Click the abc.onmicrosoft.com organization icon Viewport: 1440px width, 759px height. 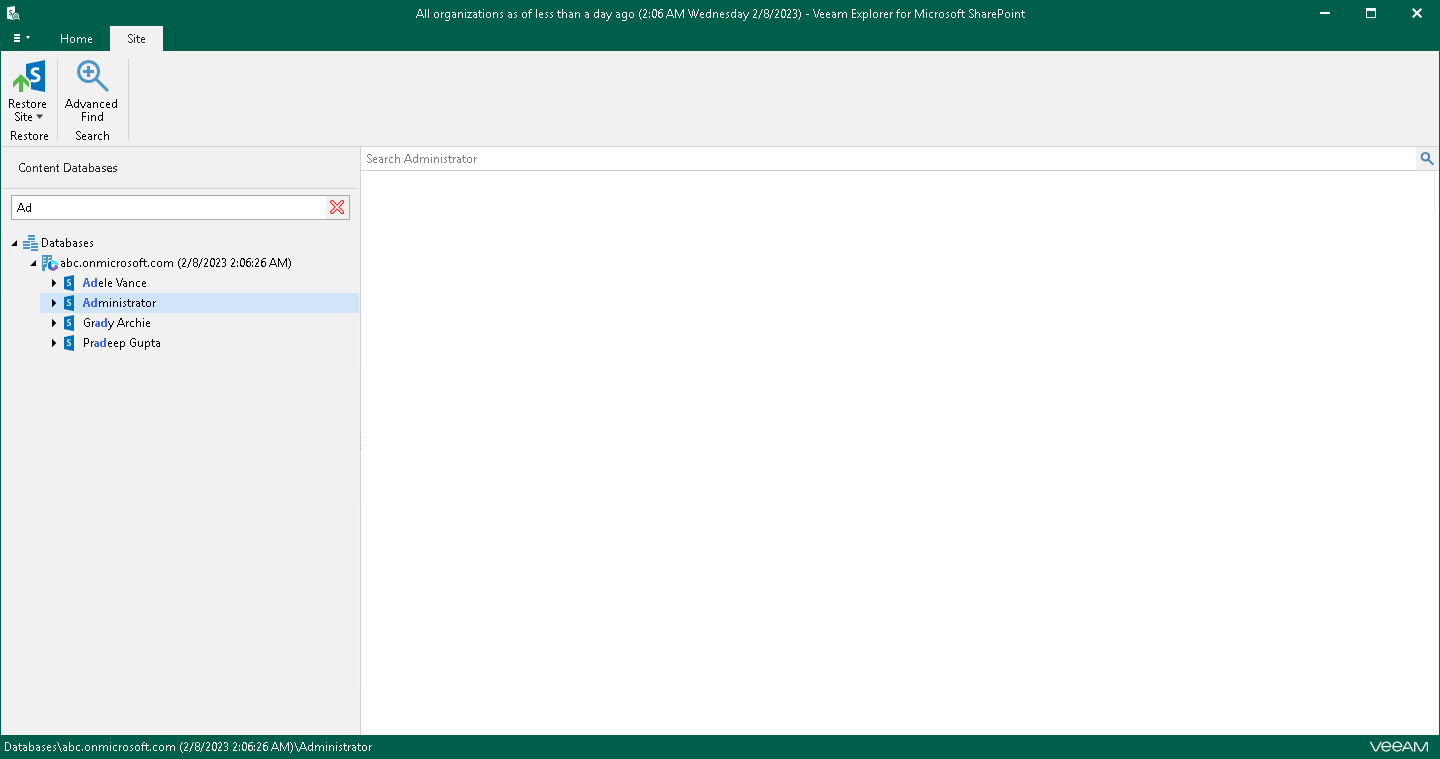click(48, 263)
